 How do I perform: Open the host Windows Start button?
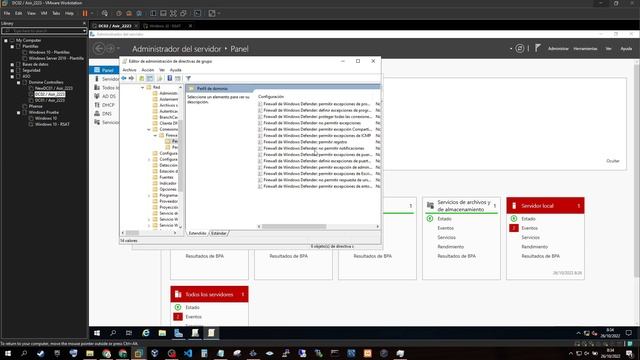(7, 353)
